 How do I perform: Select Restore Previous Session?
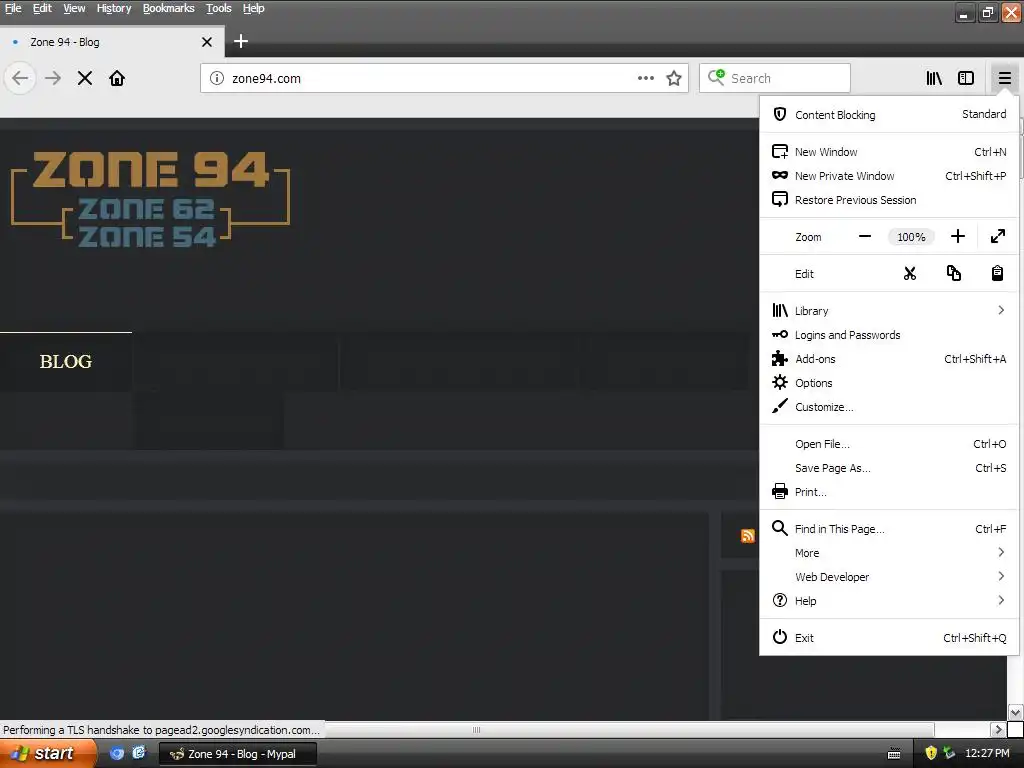[889, 200]
